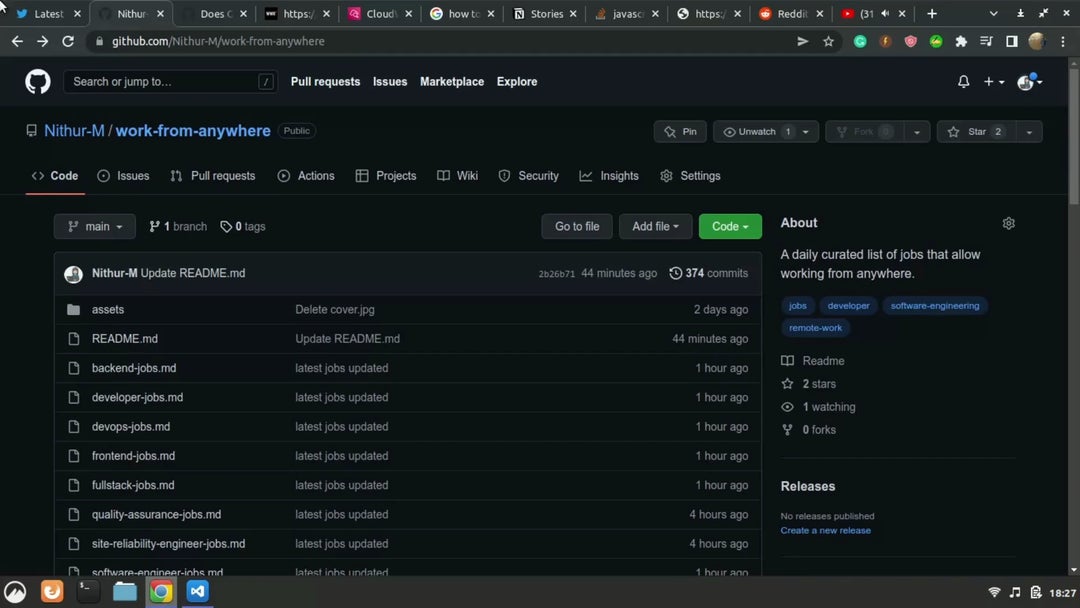Screen dimensions: 1080x608
Task: Click your profile avatar
Action: (1026, 81)
